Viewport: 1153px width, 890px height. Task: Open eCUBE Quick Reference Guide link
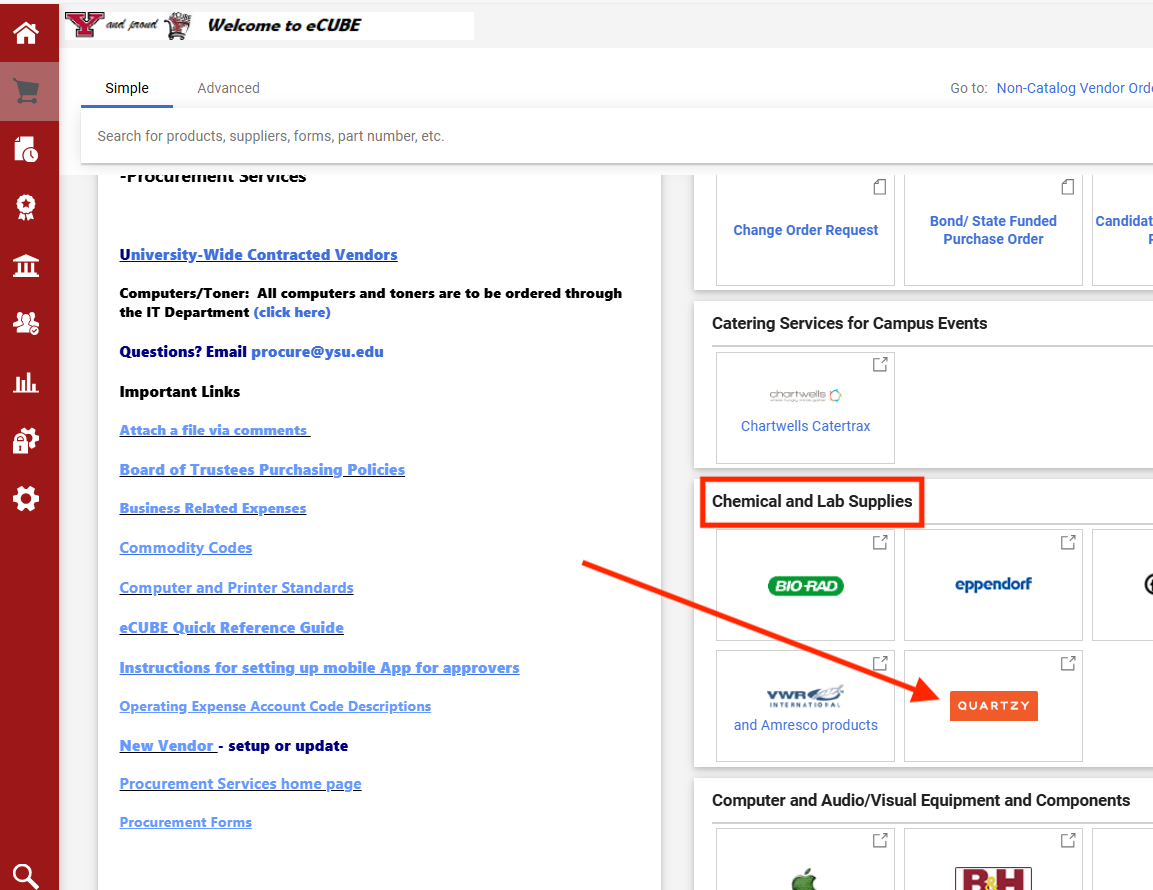(231, 627)
